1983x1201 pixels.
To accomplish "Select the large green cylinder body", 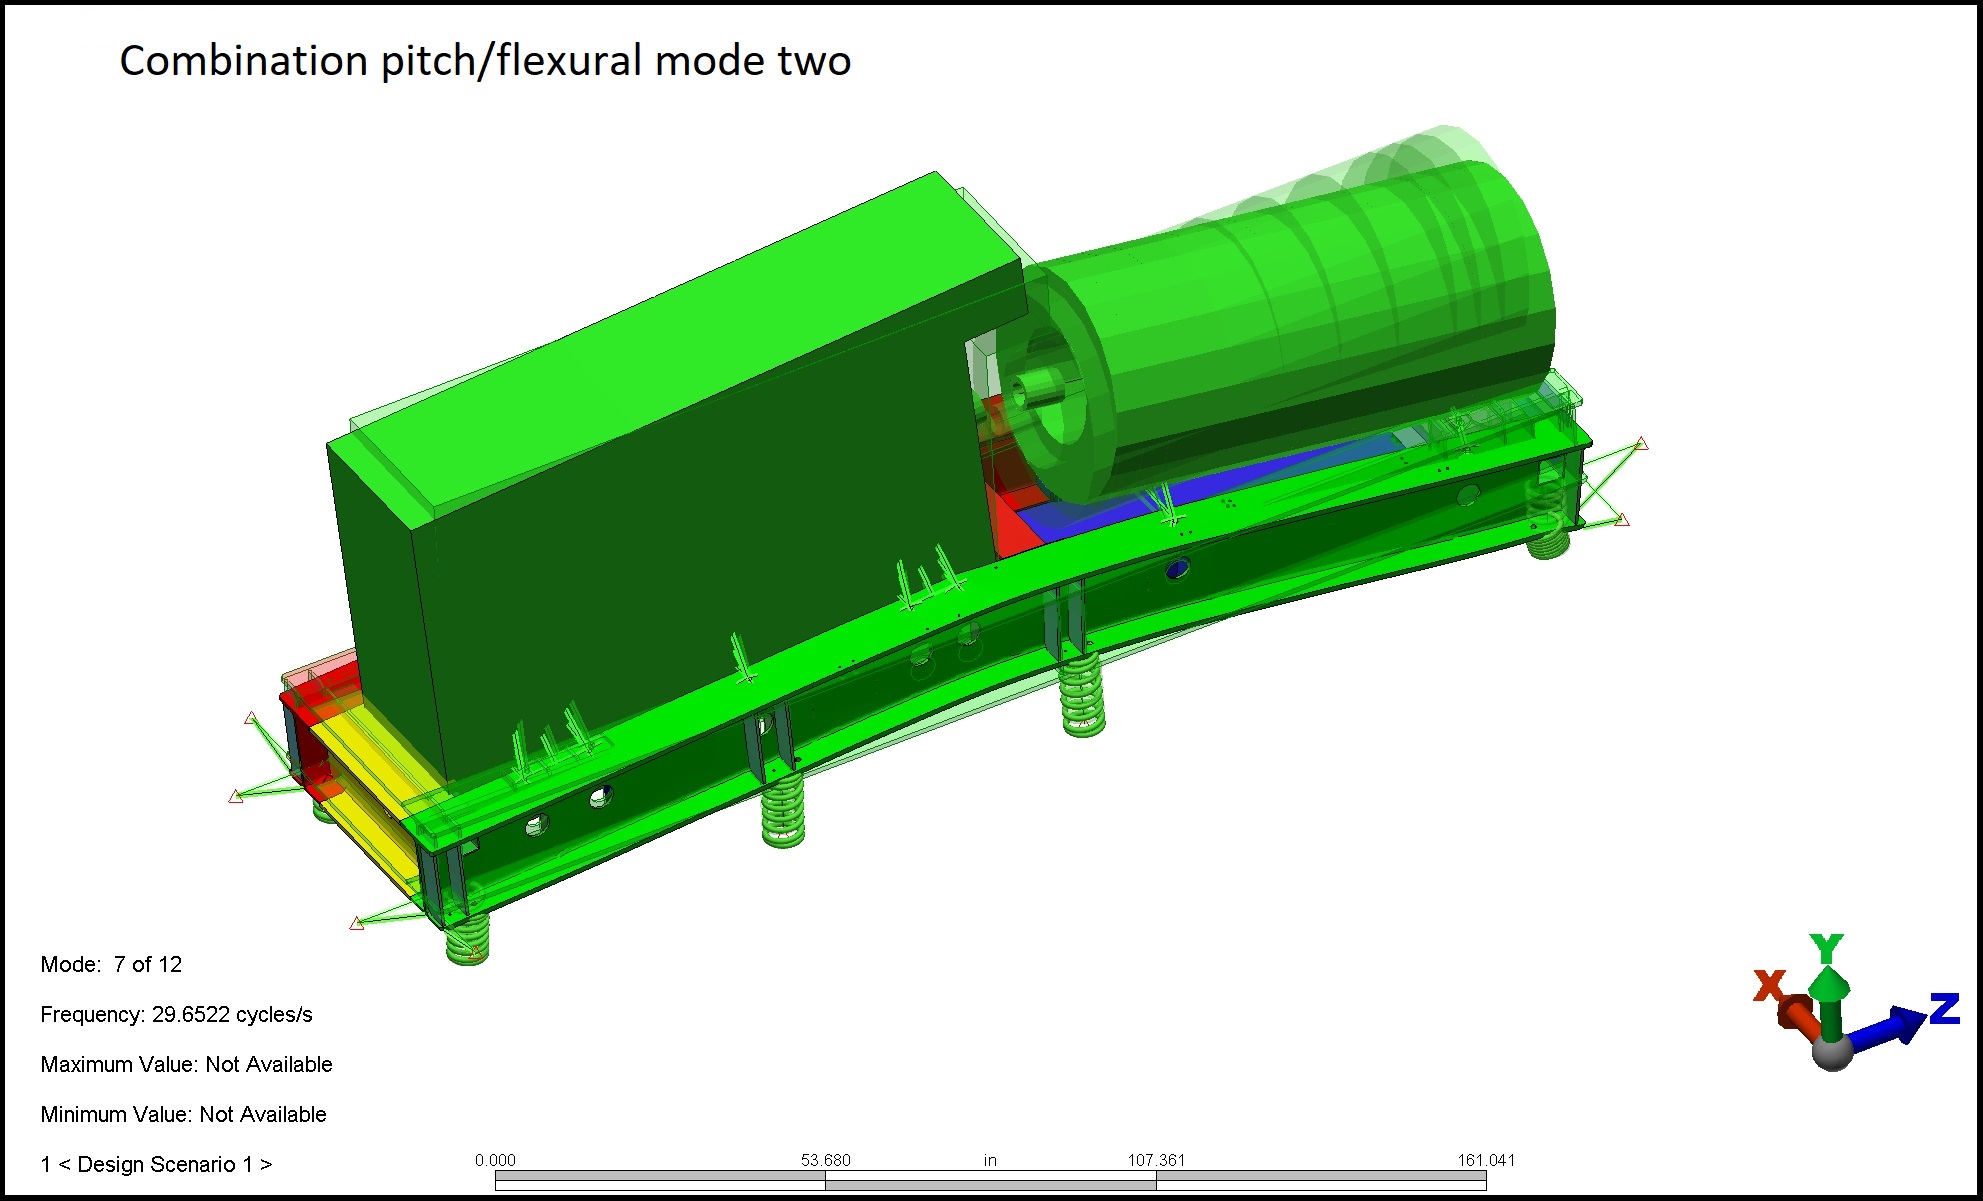I will pos(1300,320).
